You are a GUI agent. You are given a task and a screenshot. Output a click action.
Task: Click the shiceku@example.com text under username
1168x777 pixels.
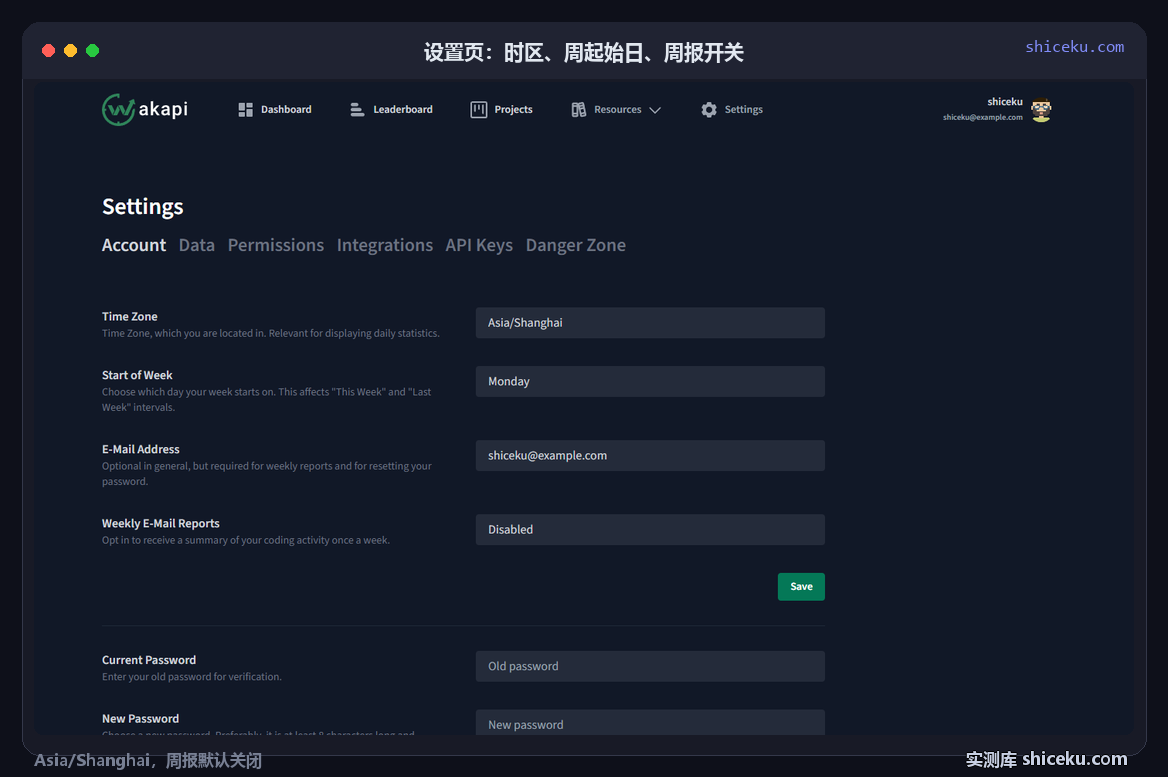(983, 118)
